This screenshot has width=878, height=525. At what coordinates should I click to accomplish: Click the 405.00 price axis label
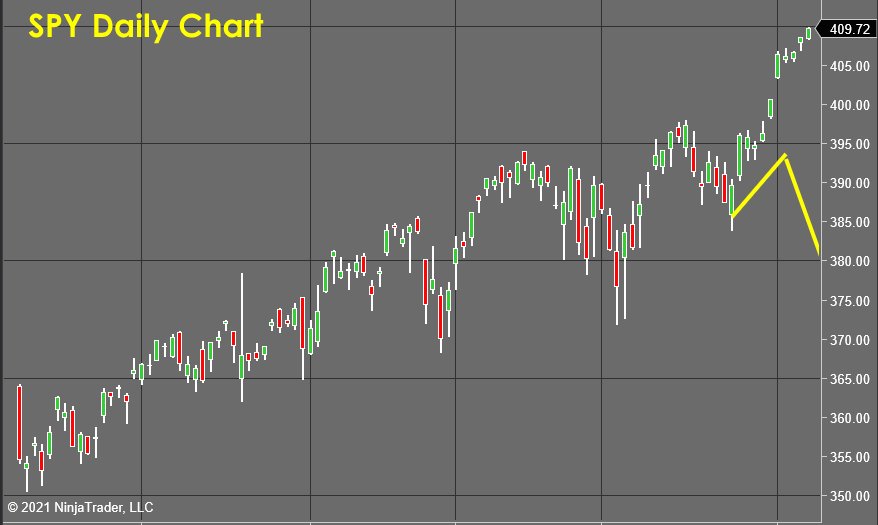click(849, 66)
